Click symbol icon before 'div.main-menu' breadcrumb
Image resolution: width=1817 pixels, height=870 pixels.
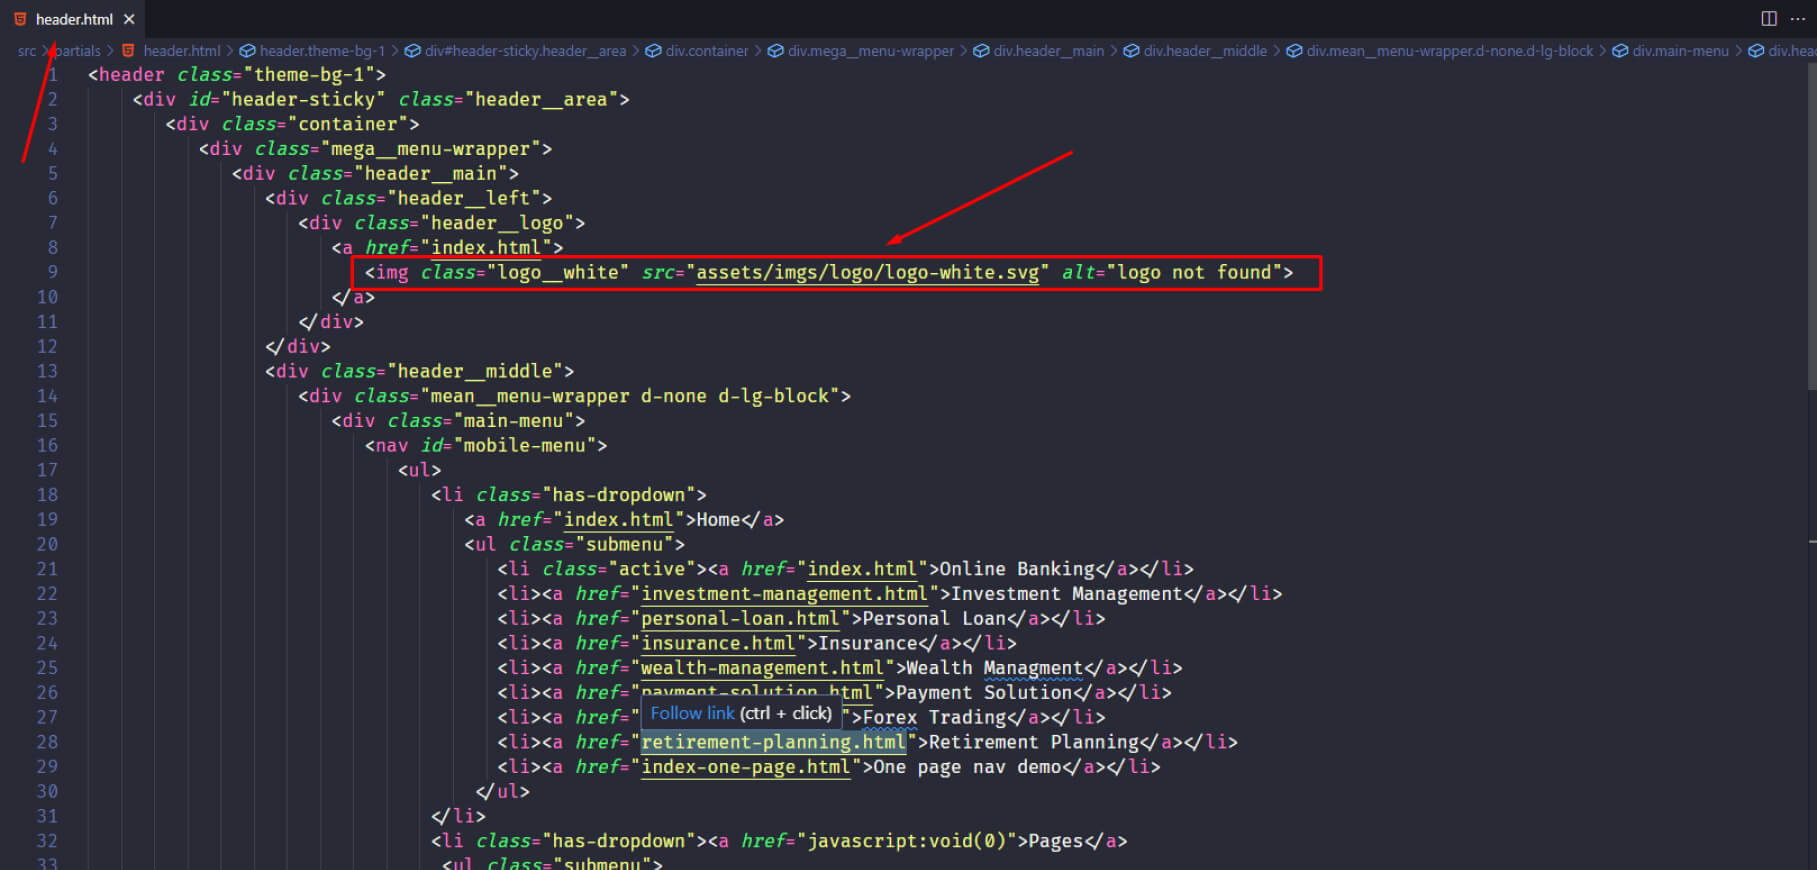(x=1620, y=51)
